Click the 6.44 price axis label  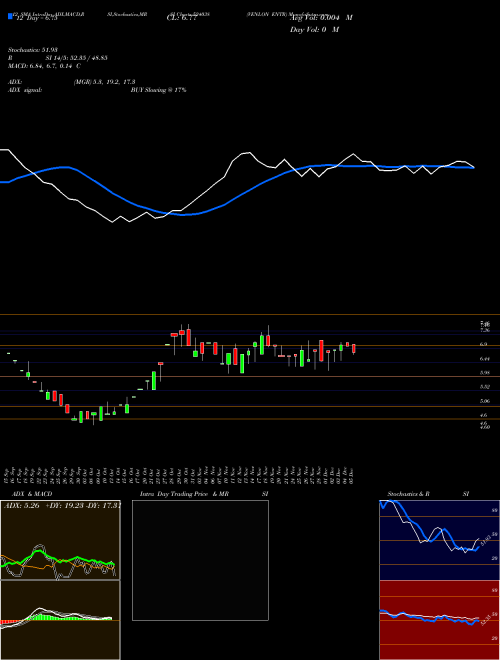(484, 359)
